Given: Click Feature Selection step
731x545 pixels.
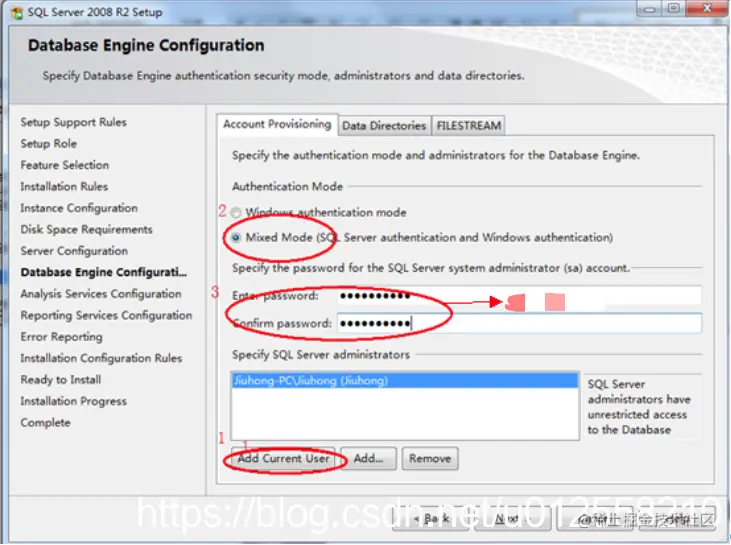Looking at the screenshot, I should tap(64, 165).
